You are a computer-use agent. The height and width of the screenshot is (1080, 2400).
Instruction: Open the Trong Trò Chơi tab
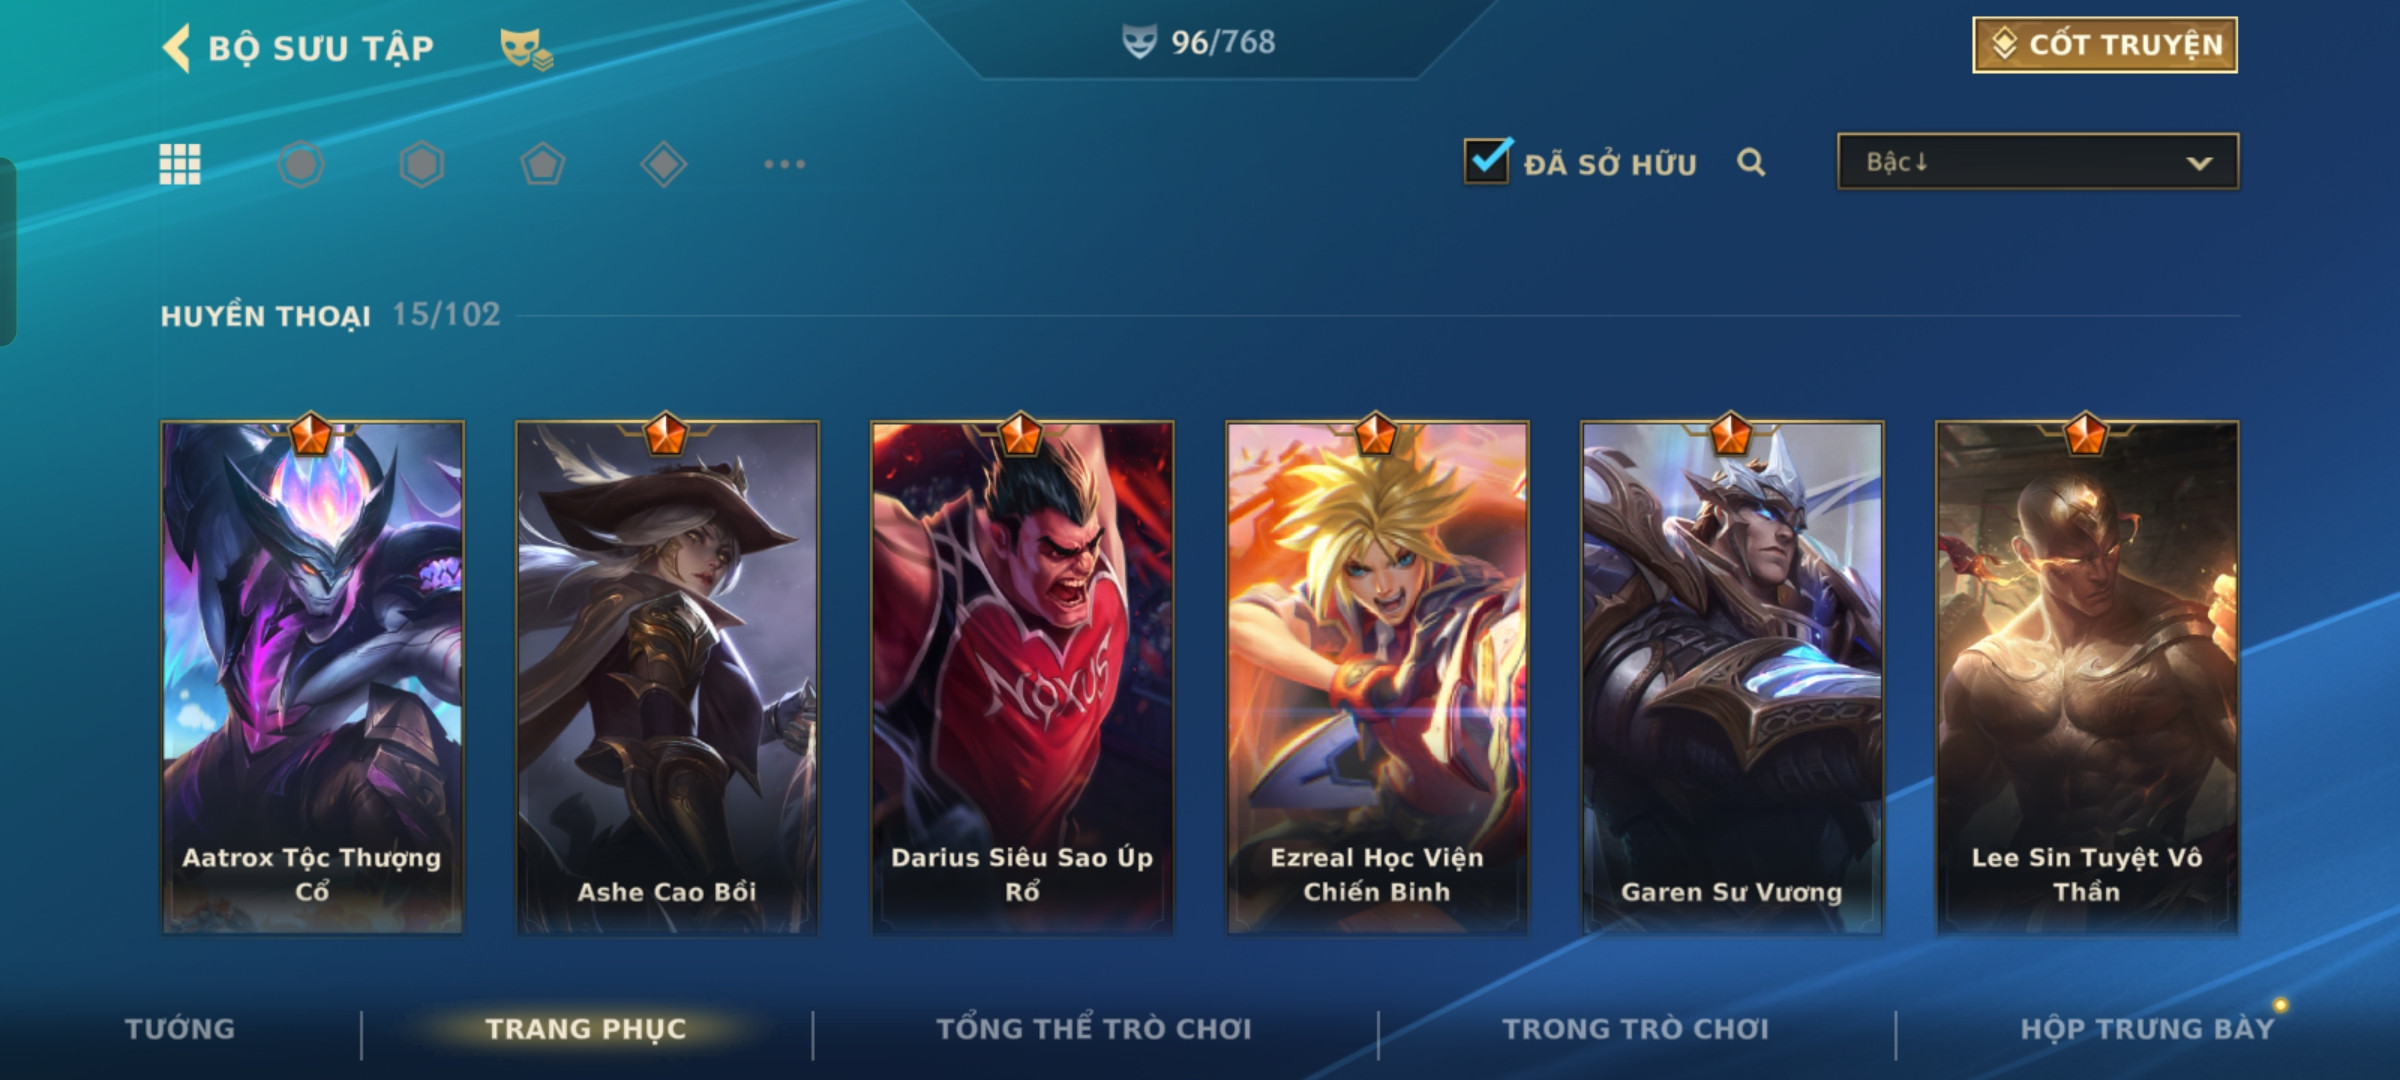point(1636,1029)
